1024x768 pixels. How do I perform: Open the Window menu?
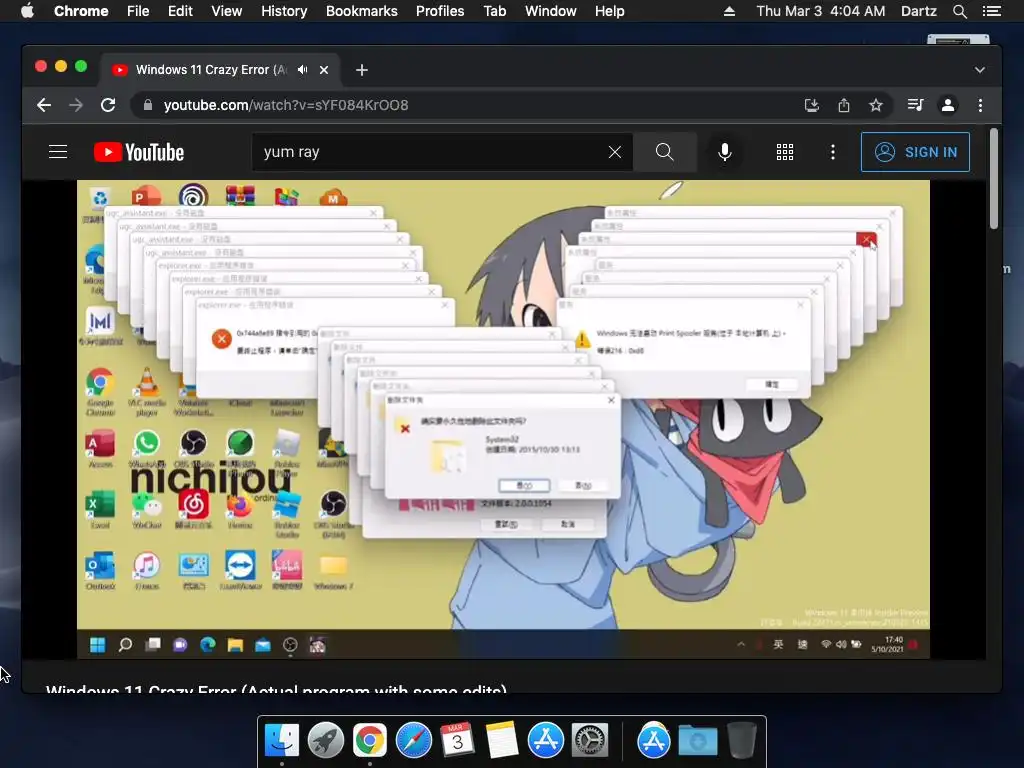[x=551, y=11]
